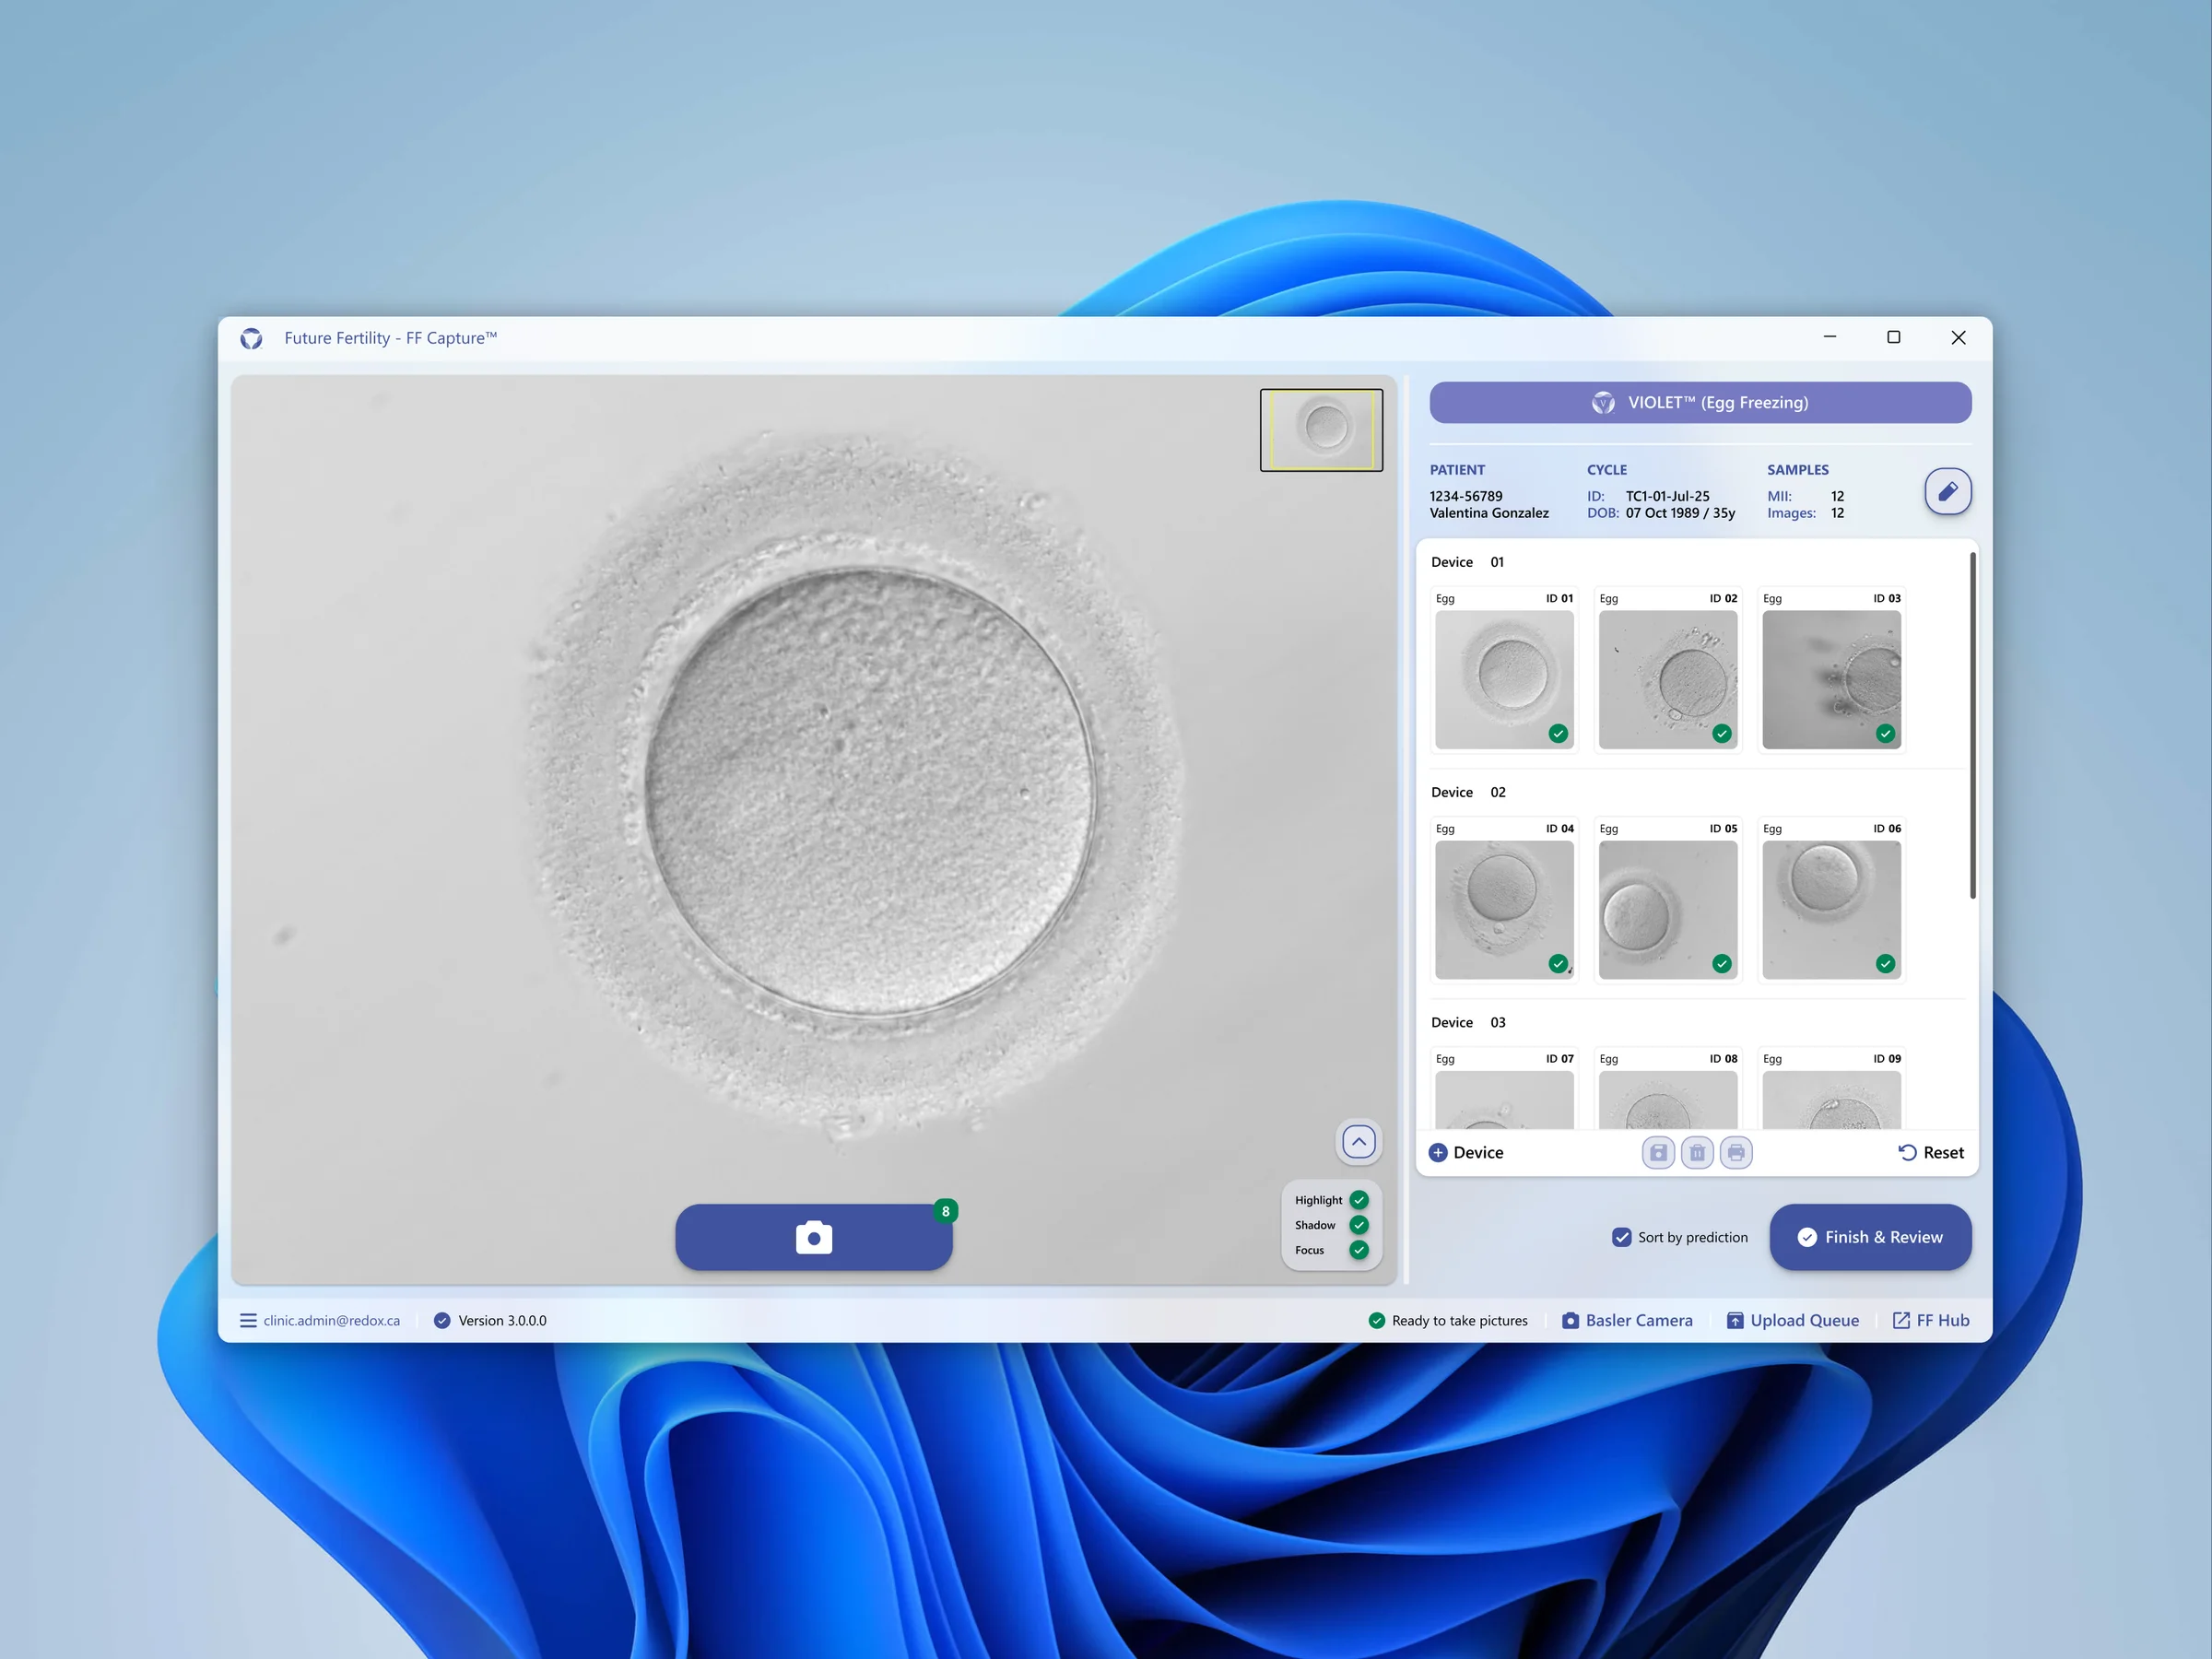Screen dimensions: 2212x1659
Task: Save samples with the floppy disk icon
Action: pos(1658,1152)
